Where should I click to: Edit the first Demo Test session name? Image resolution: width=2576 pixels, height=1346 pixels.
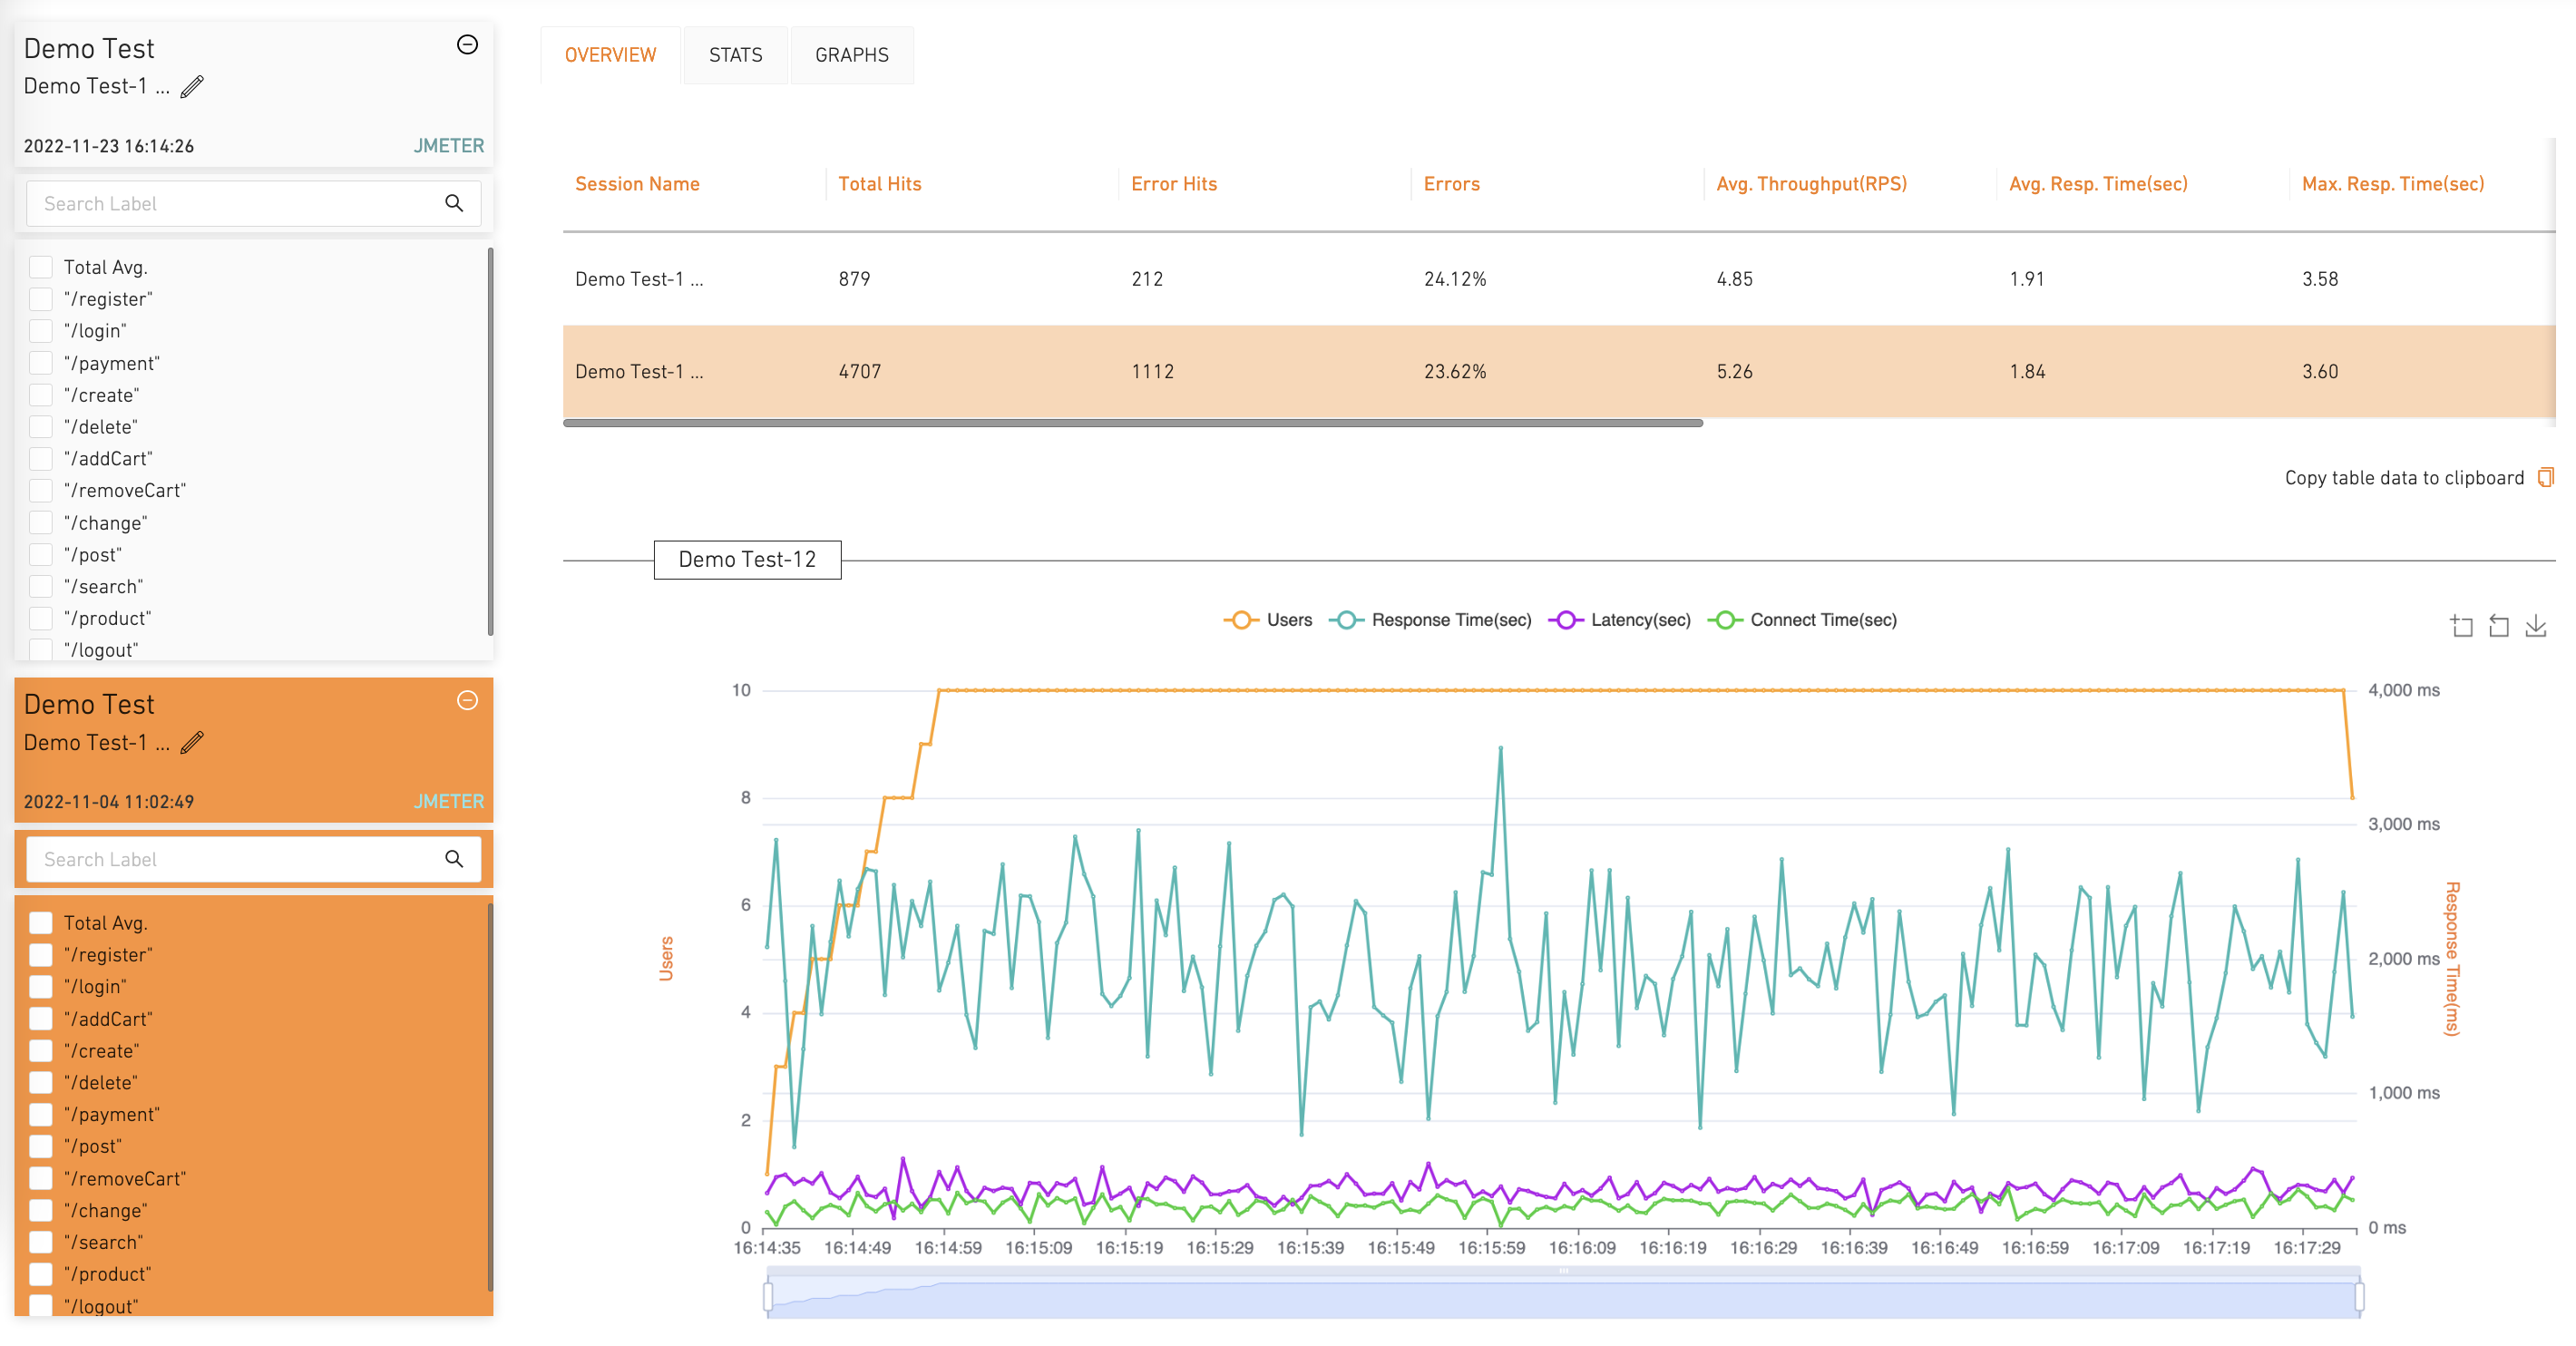click(x=192, y=87)
